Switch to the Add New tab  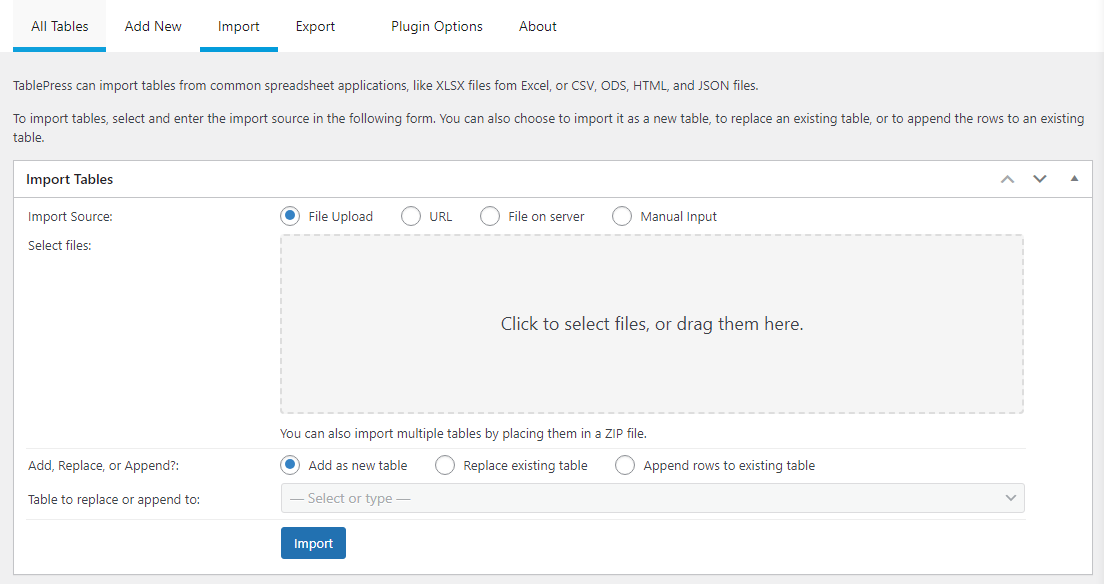coord(153,26)
